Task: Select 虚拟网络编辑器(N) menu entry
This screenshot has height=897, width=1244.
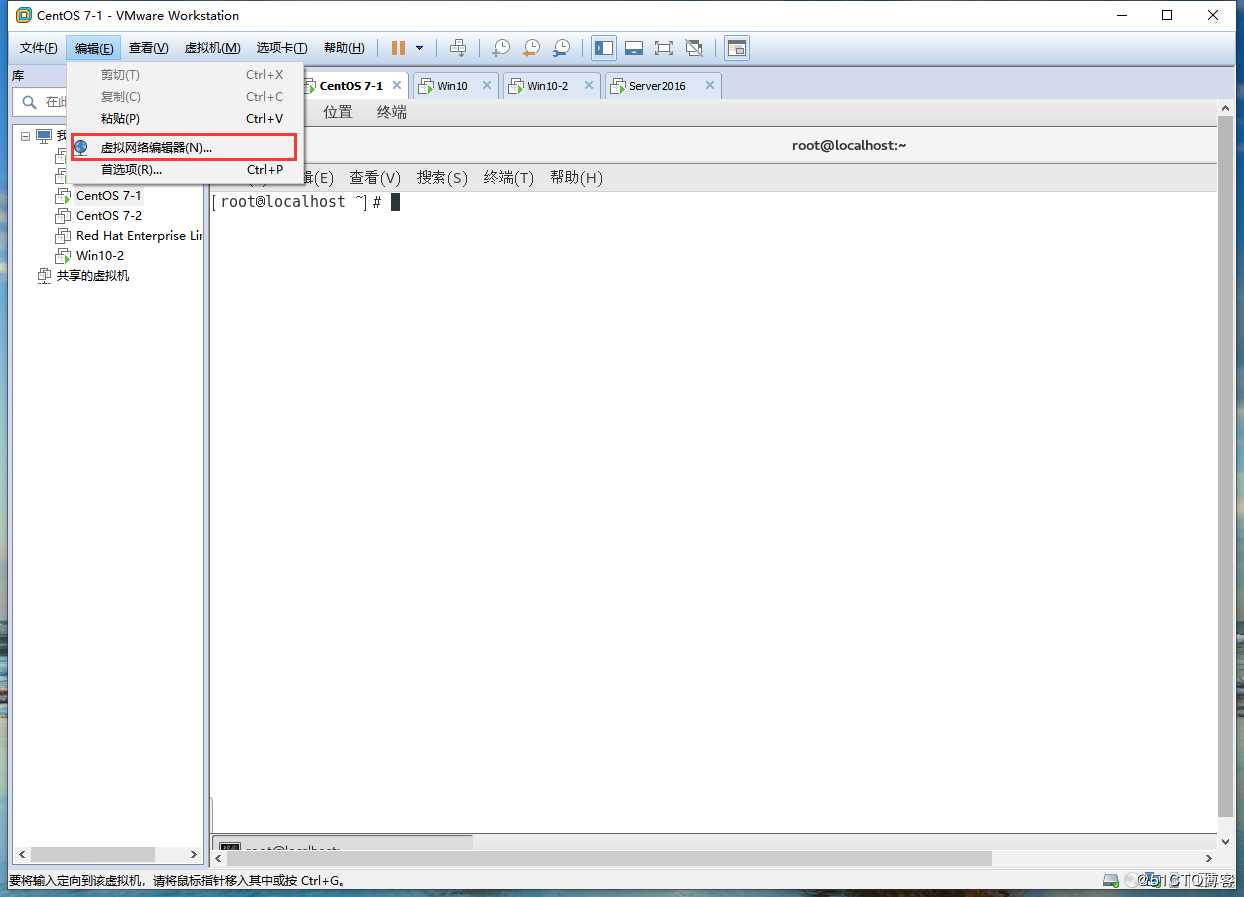Action: [184, 147]
